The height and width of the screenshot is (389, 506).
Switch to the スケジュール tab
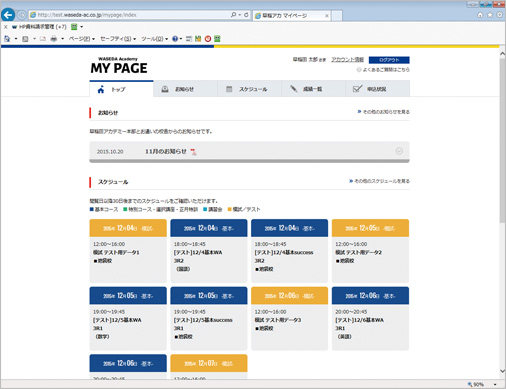249,89
